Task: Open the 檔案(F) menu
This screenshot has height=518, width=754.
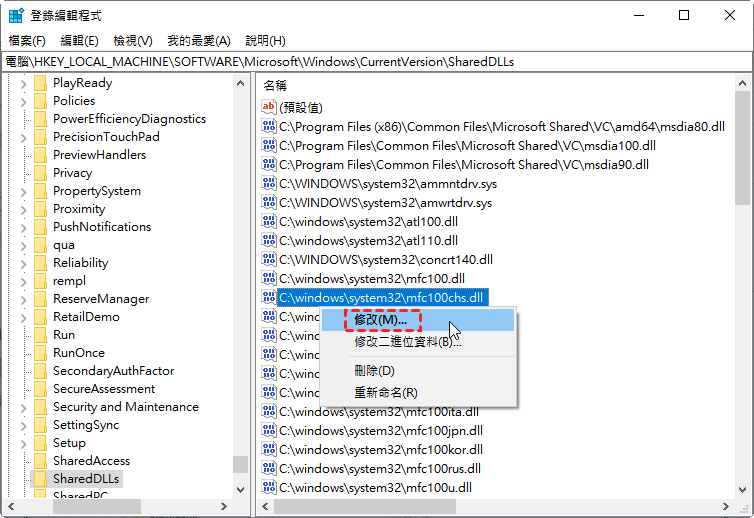Action: (x=27, y=41)
